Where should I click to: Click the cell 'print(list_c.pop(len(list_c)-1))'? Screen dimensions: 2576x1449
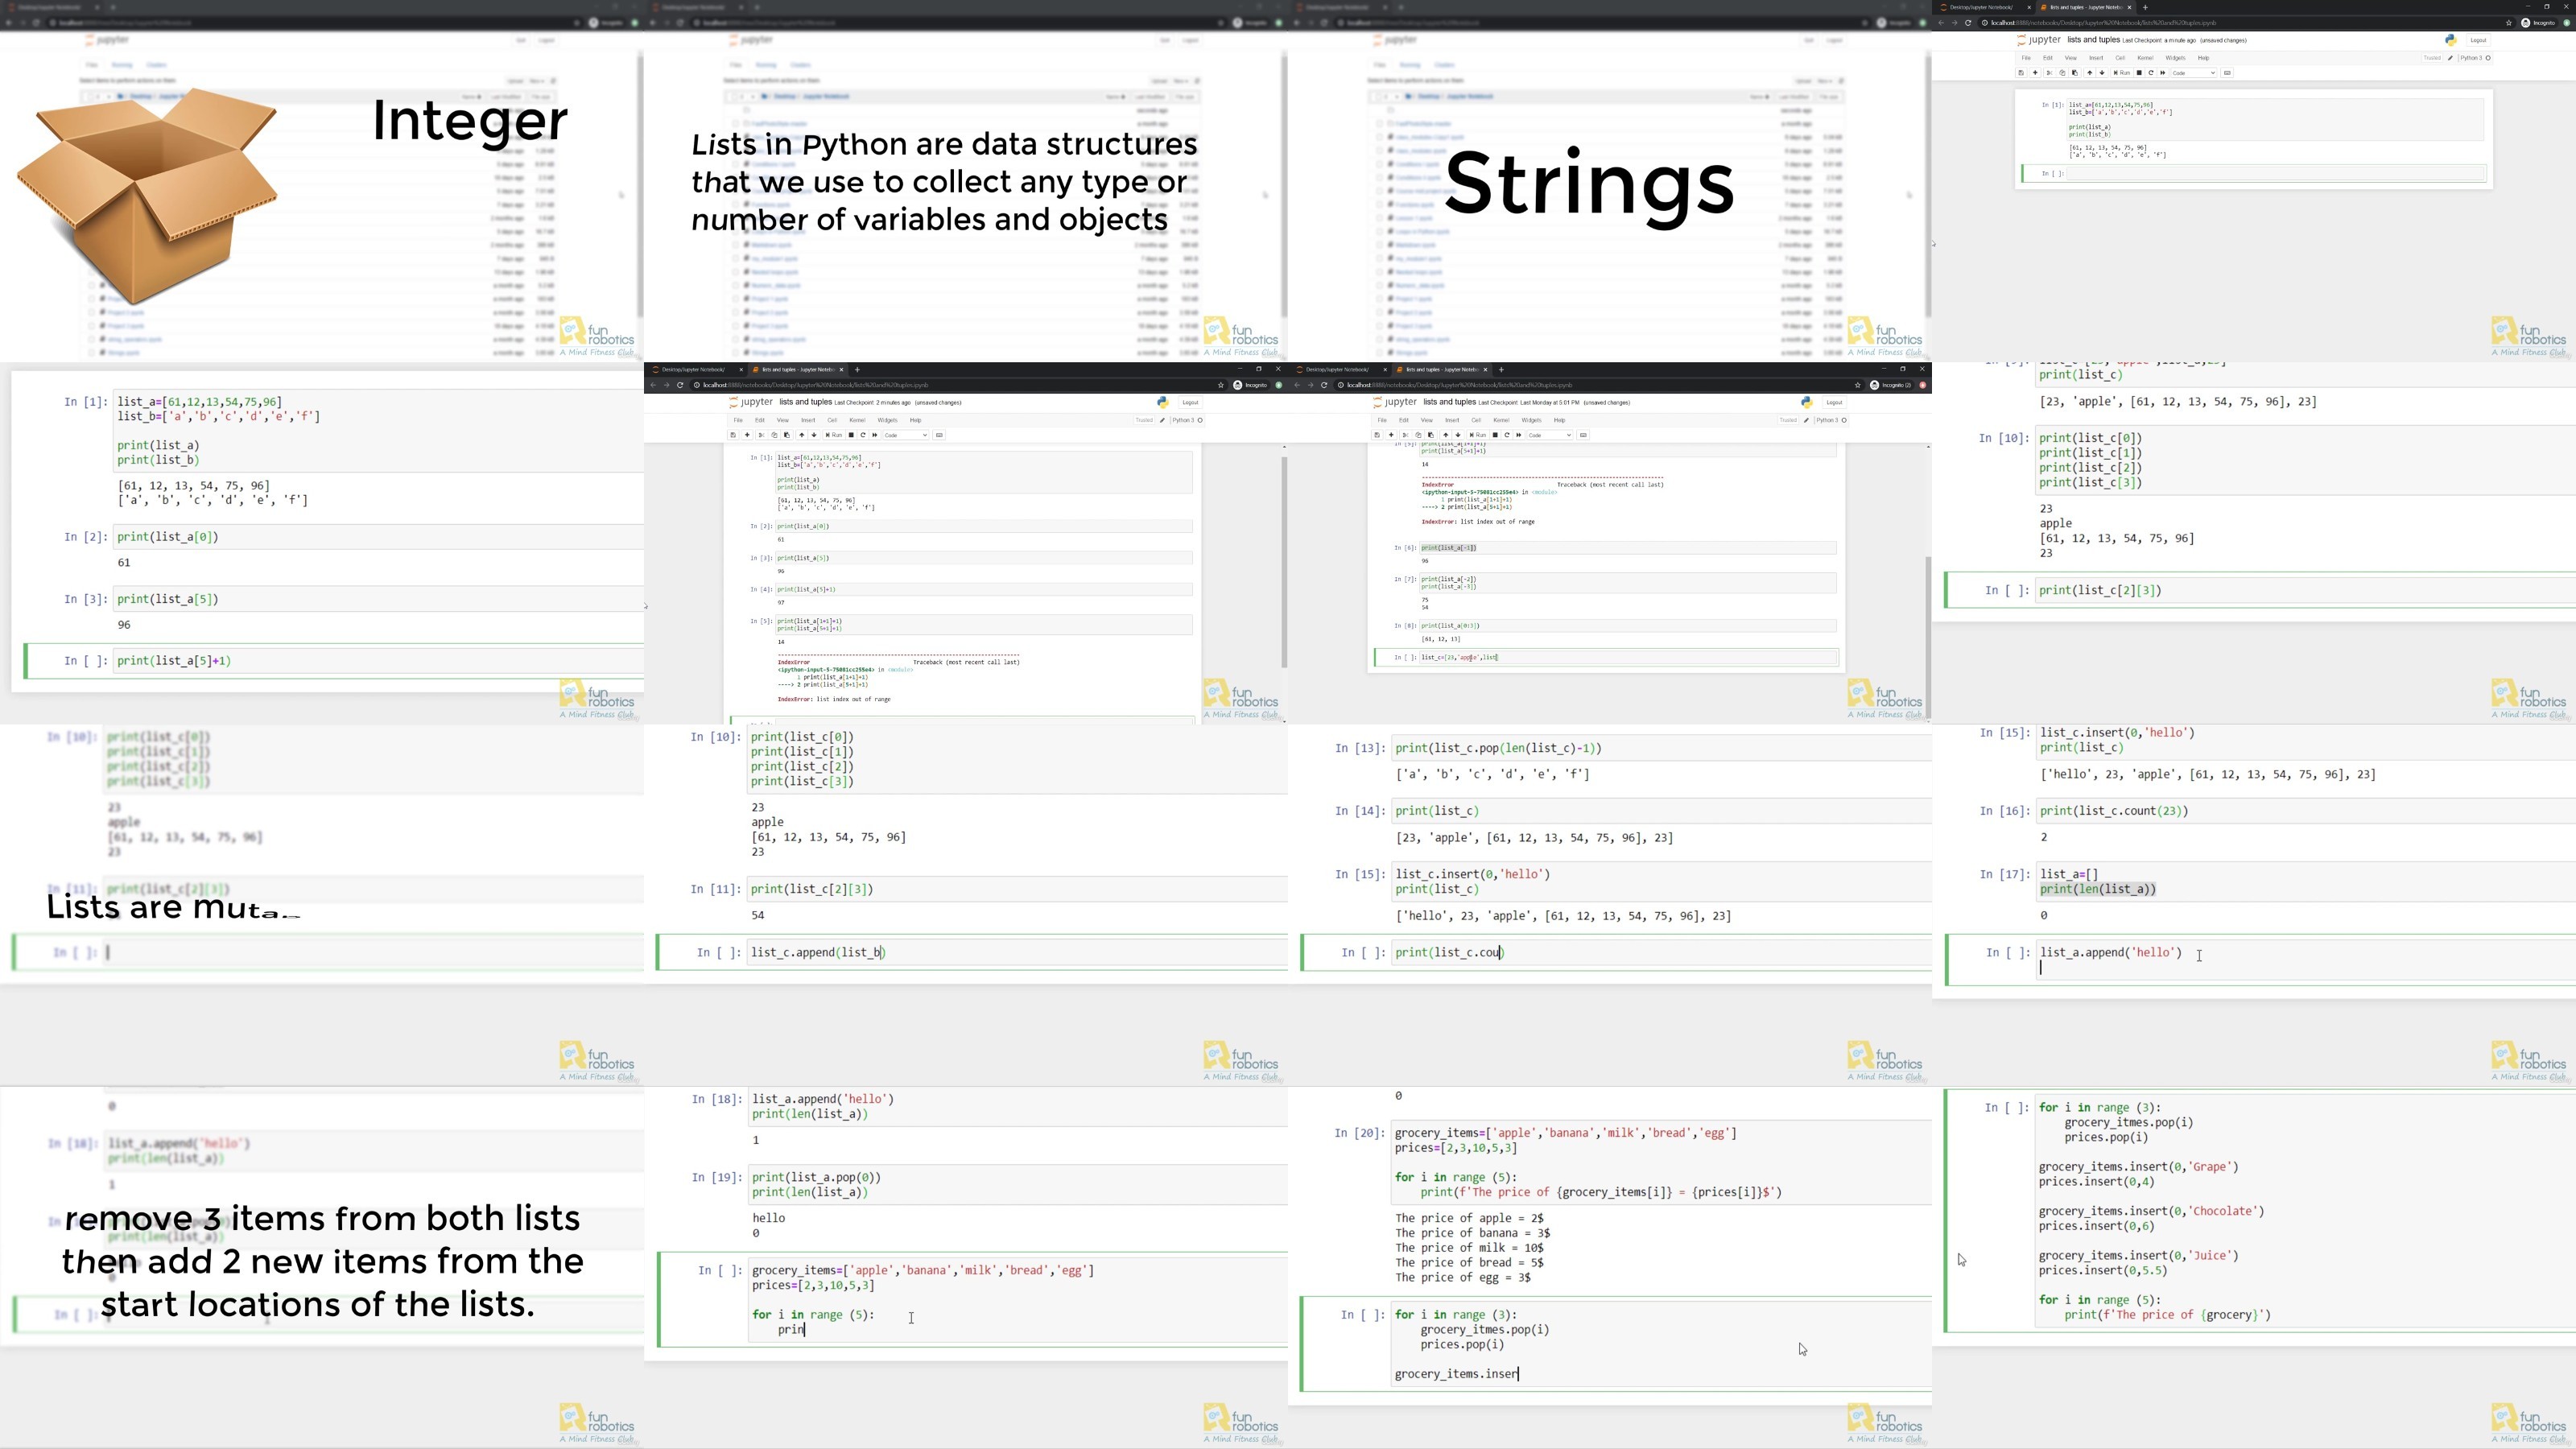click(x=1662, y=748)
